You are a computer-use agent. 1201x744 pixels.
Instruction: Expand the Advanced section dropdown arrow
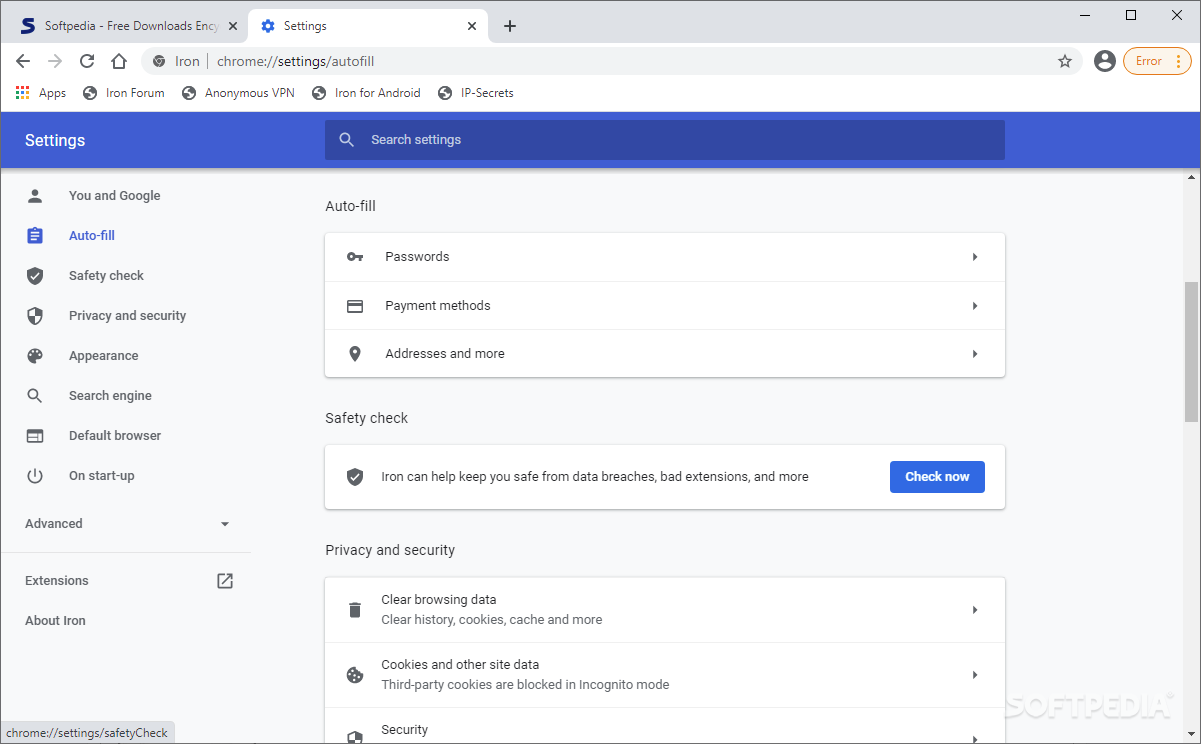coord(225,524)
